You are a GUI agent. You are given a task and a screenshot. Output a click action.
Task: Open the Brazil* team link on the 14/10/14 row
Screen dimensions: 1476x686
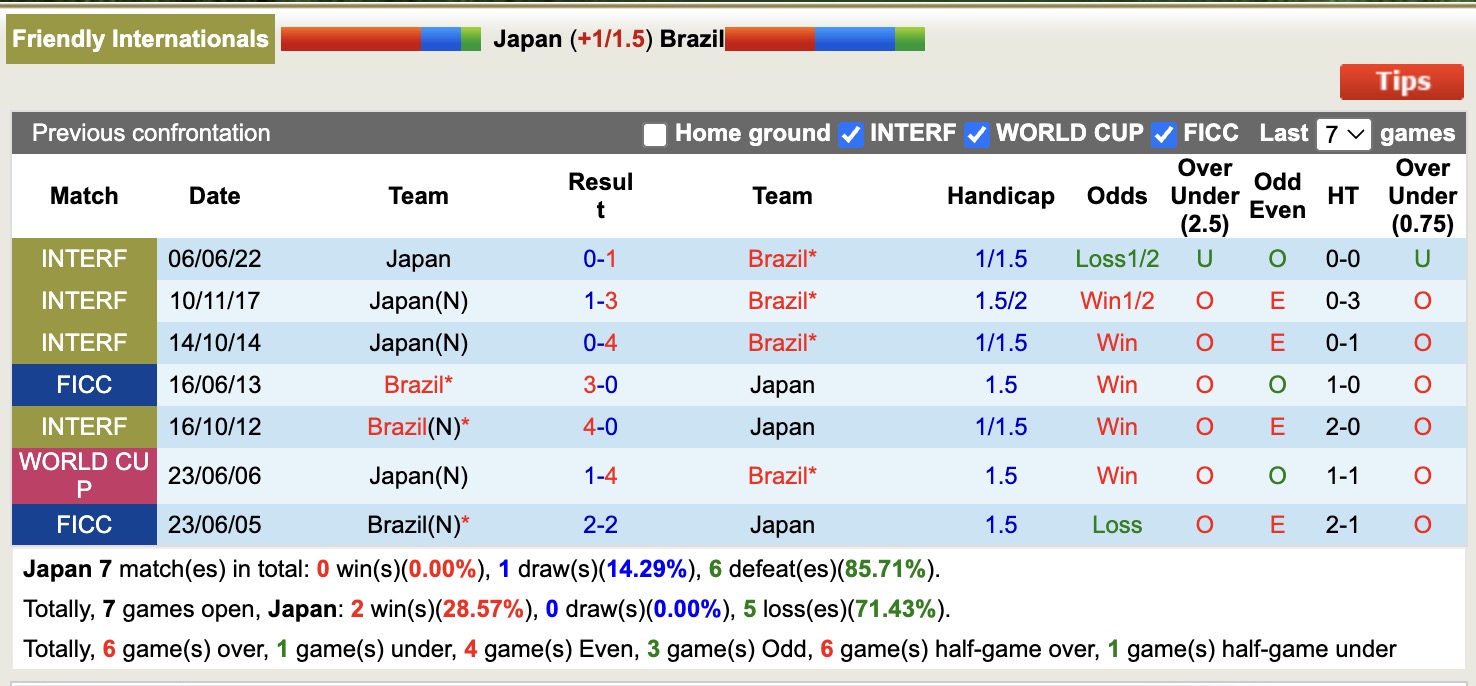click(x=782, y=342)
